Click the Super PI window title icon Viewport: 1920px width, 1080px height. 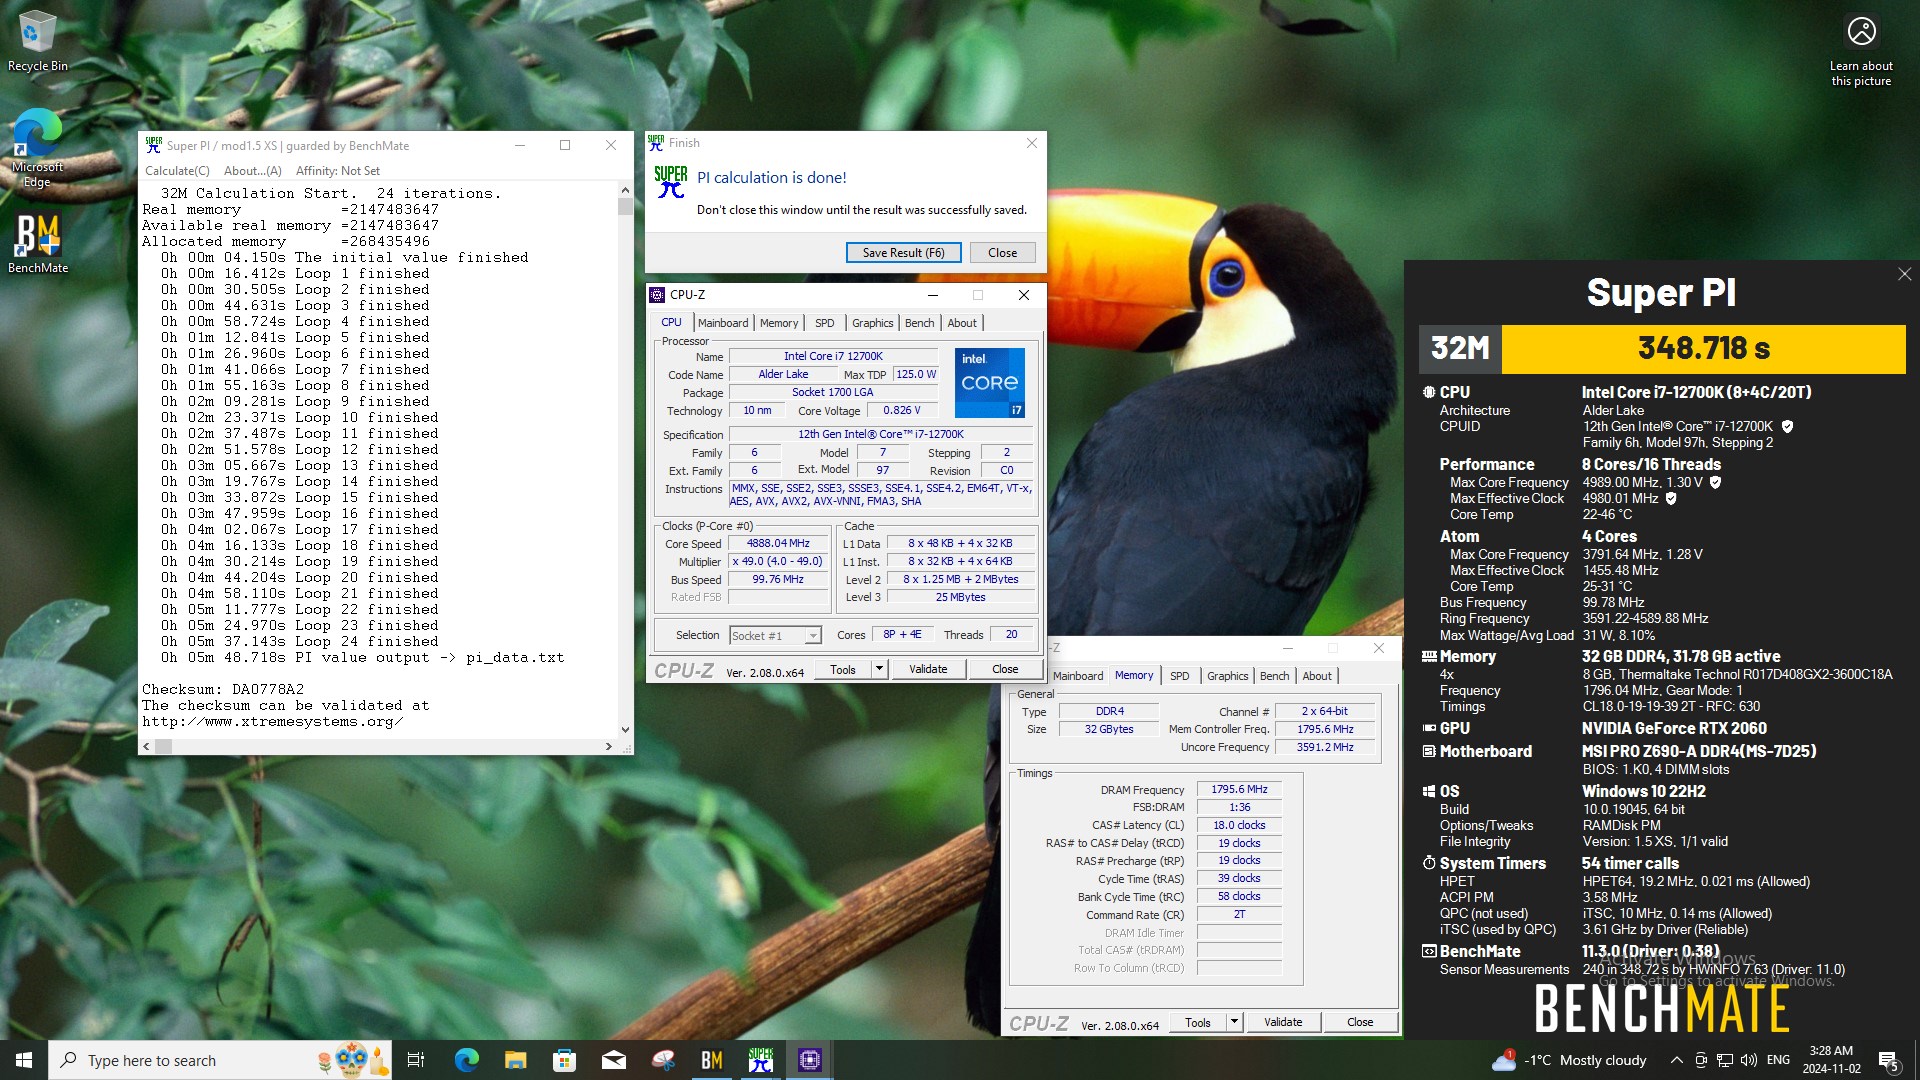153,145
